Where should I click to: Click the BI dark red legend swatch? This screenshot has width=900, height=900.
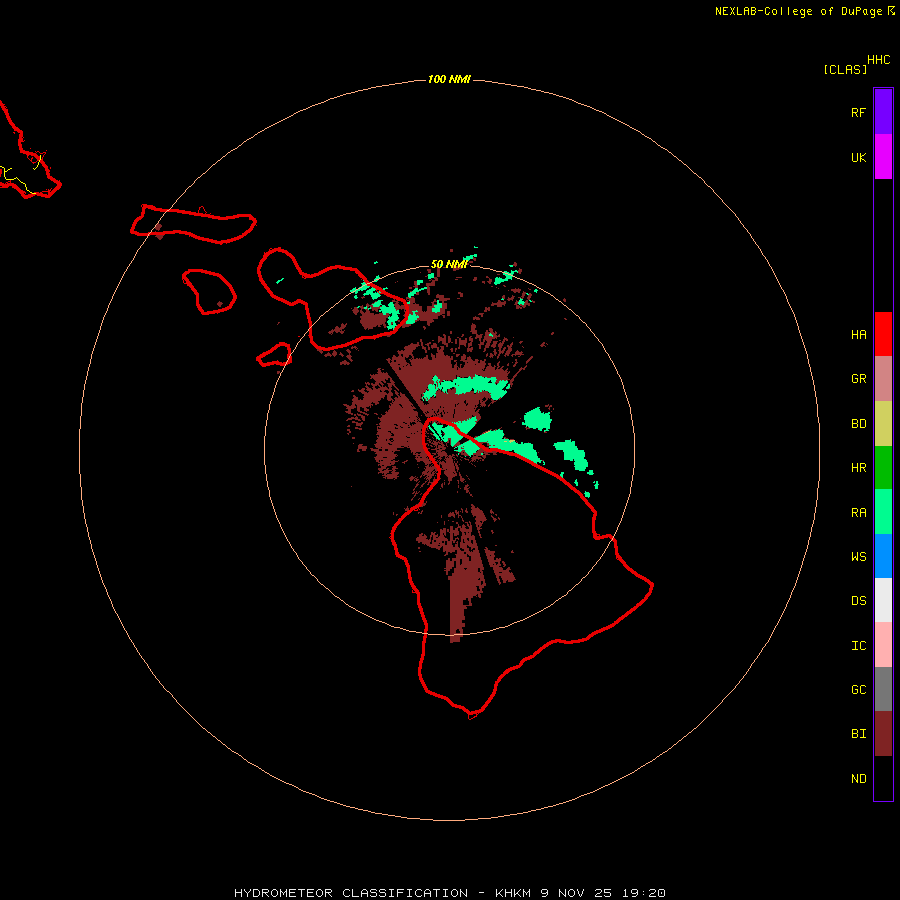point(883,734)
